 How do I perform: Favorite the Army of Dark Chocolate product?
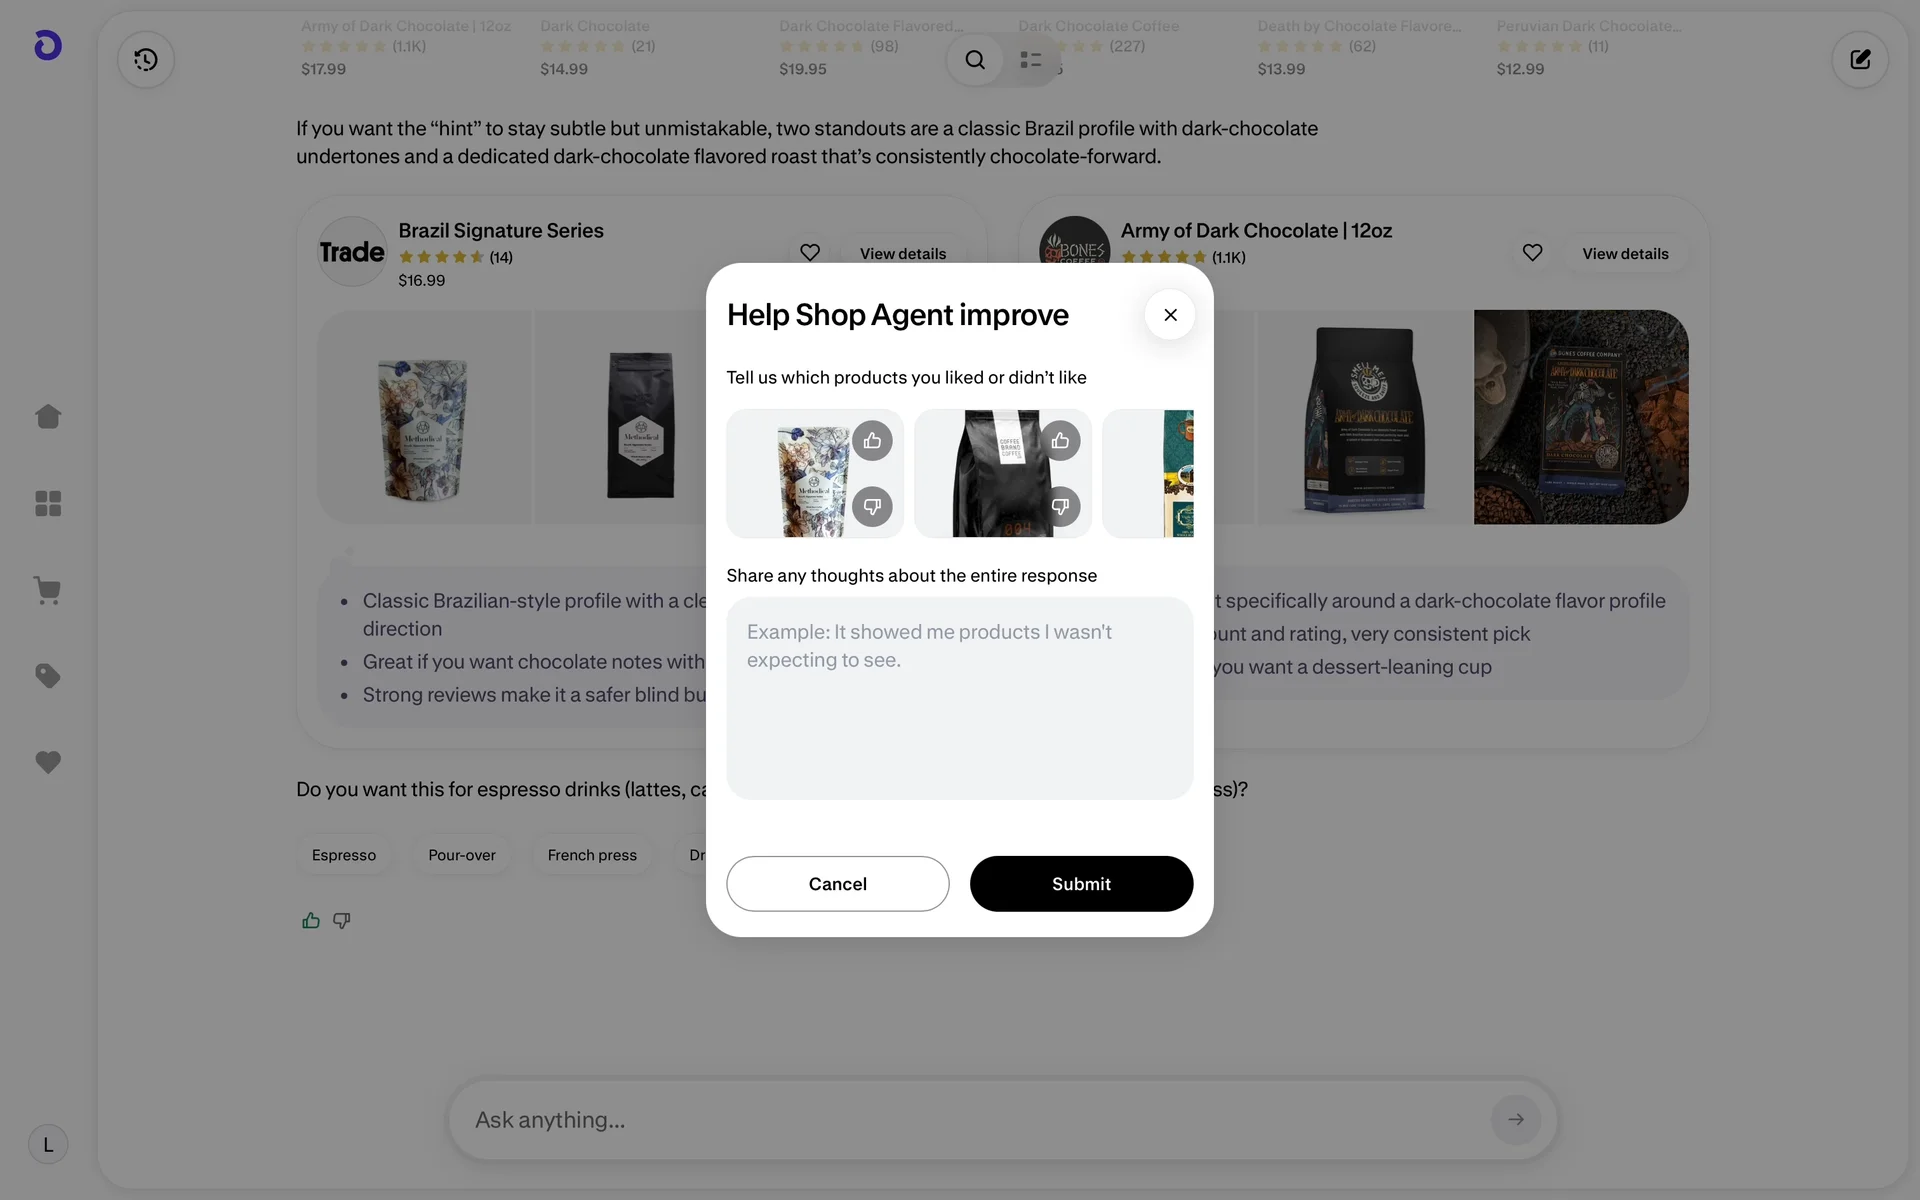(x=1532, y=253)
